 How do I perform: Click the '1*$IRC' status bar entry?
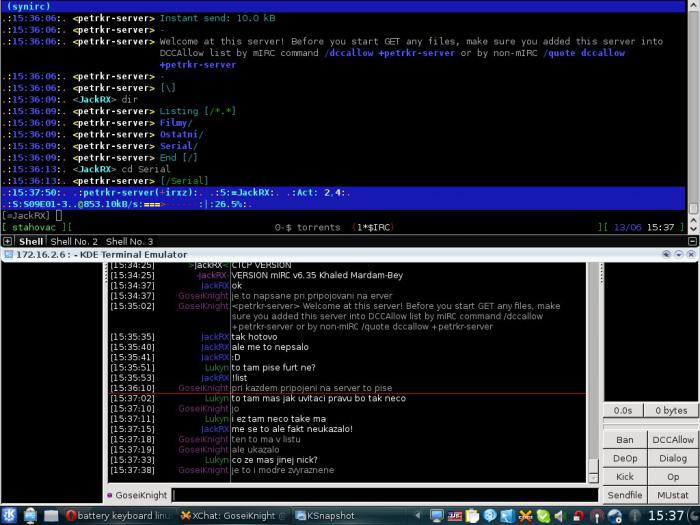click(x=373, y=227)
